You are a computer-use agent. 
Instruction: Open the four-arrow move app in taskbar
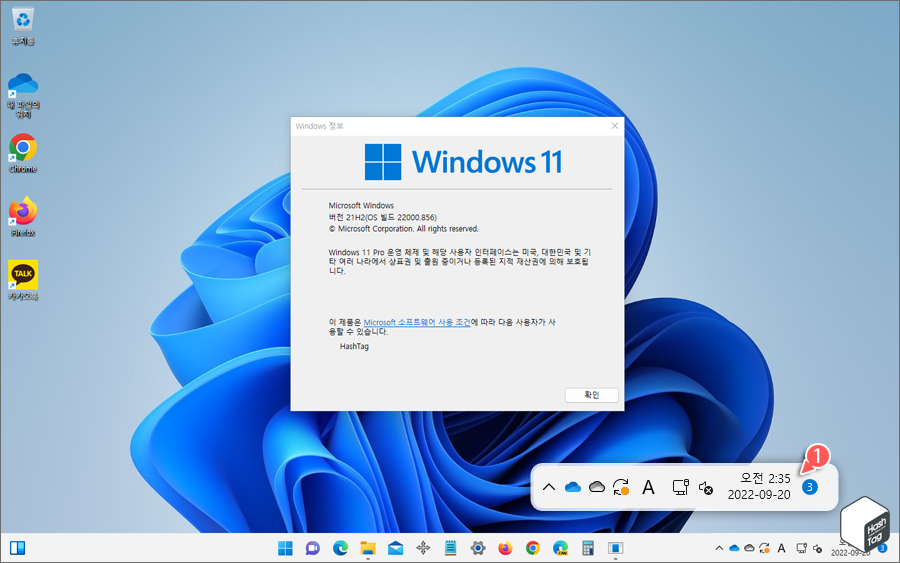(423, 548)
